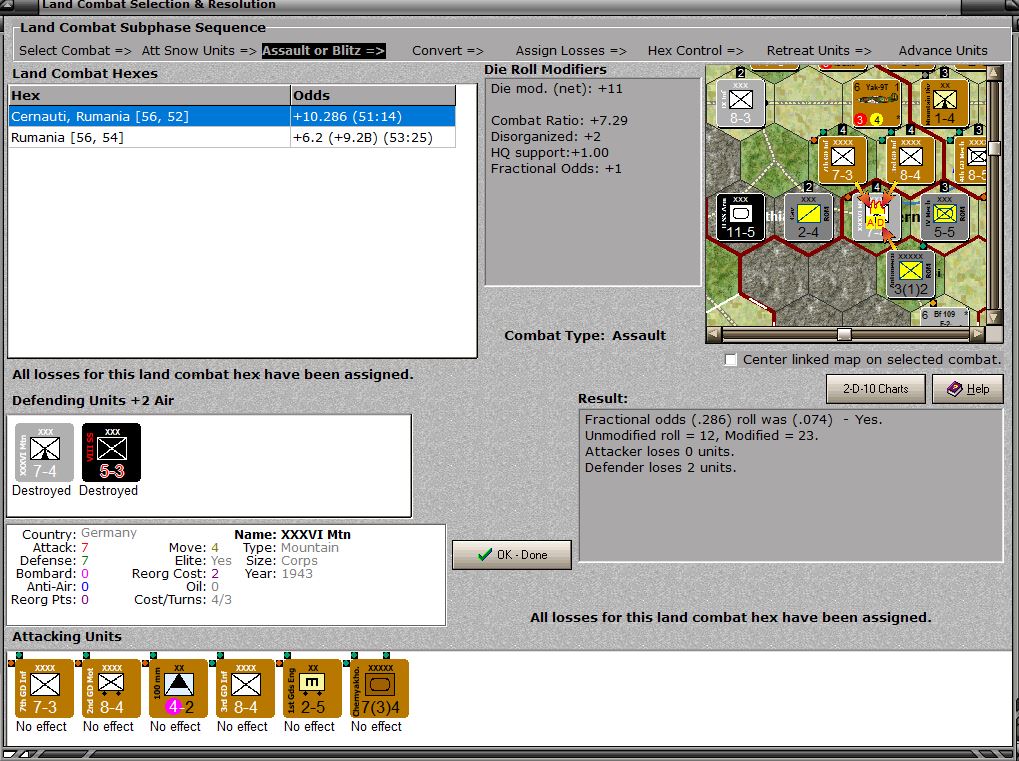
Task: Click the Advance Units subphase step
Action: pyautogui.click(x=943, y=50)
